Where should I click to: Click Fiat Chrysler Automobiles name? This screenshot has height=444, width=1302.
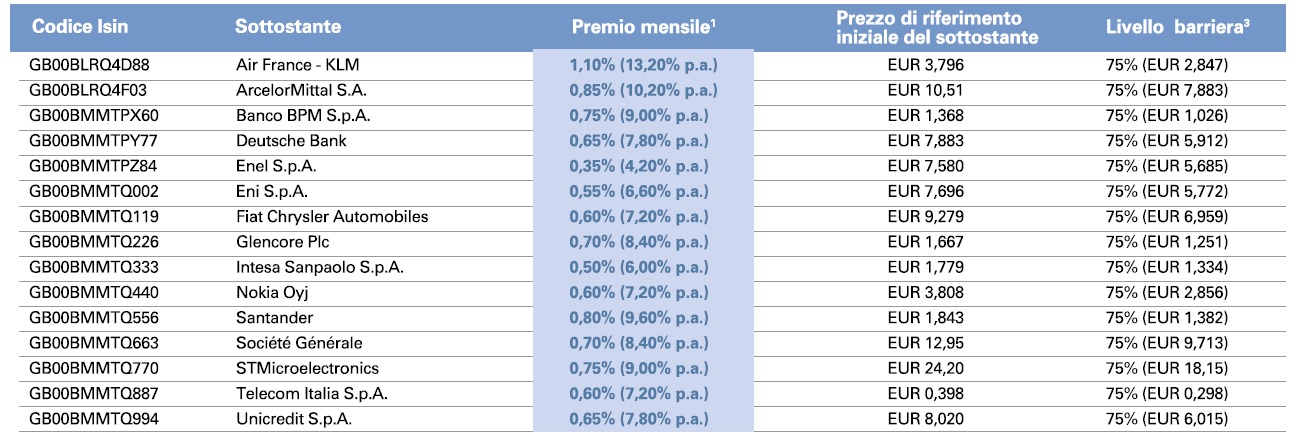point(332,216)
